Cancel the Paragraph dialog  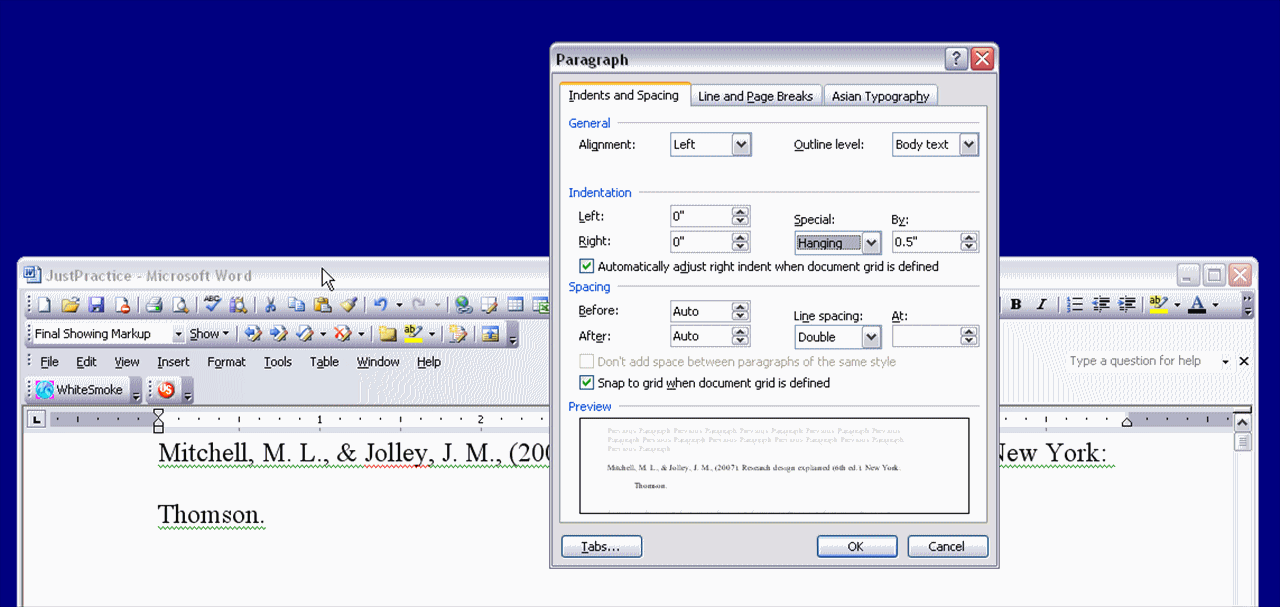(x=947, y=547)
